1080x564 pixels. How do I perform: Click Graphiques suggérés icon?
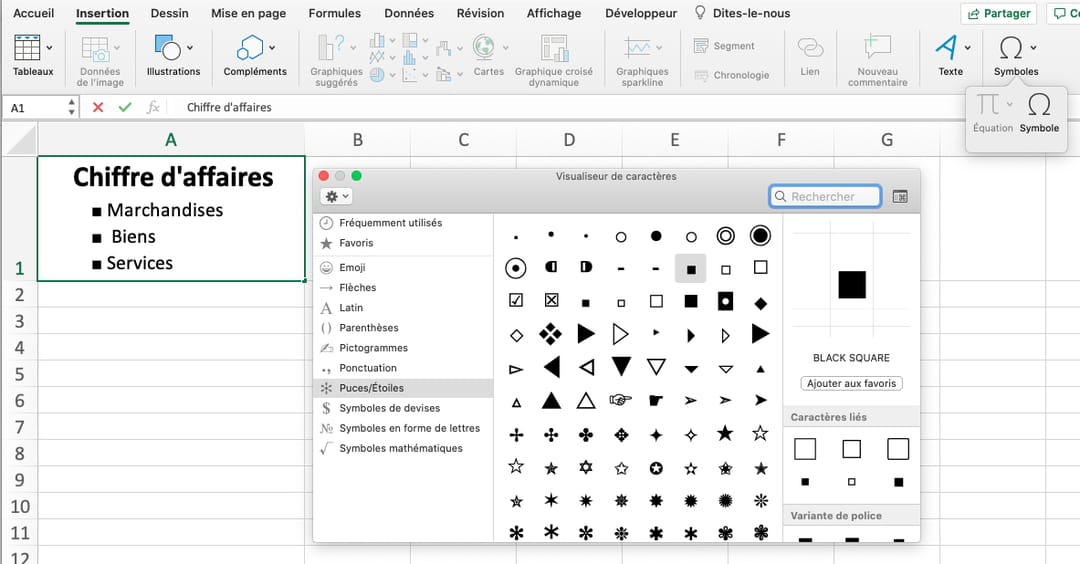click(331, 48)
